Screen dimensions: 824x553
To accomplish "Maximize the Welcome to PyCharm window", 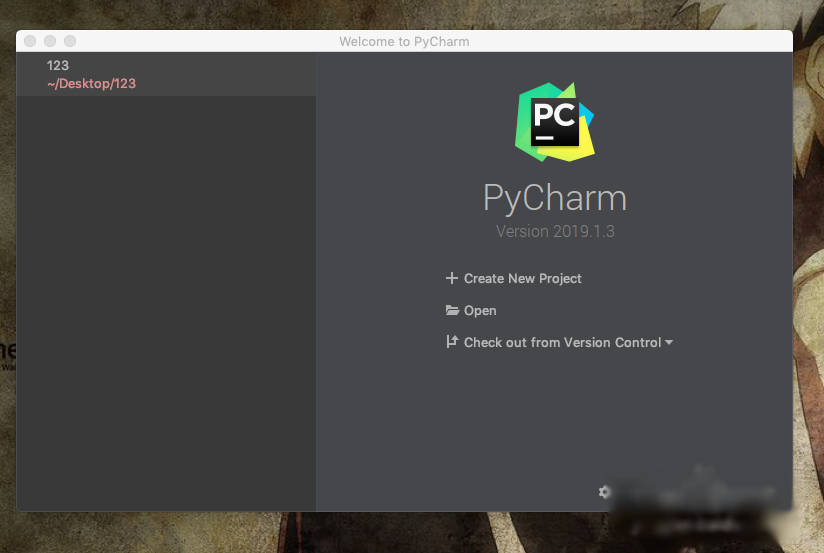I will tap(70, 41).
